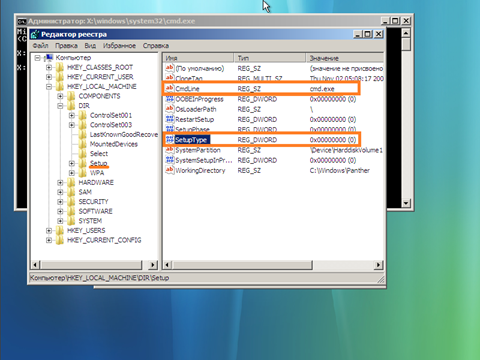Click the string icon of CmdLine value
The height and width of the screenshot is (360, 480).
coord(170,89)
